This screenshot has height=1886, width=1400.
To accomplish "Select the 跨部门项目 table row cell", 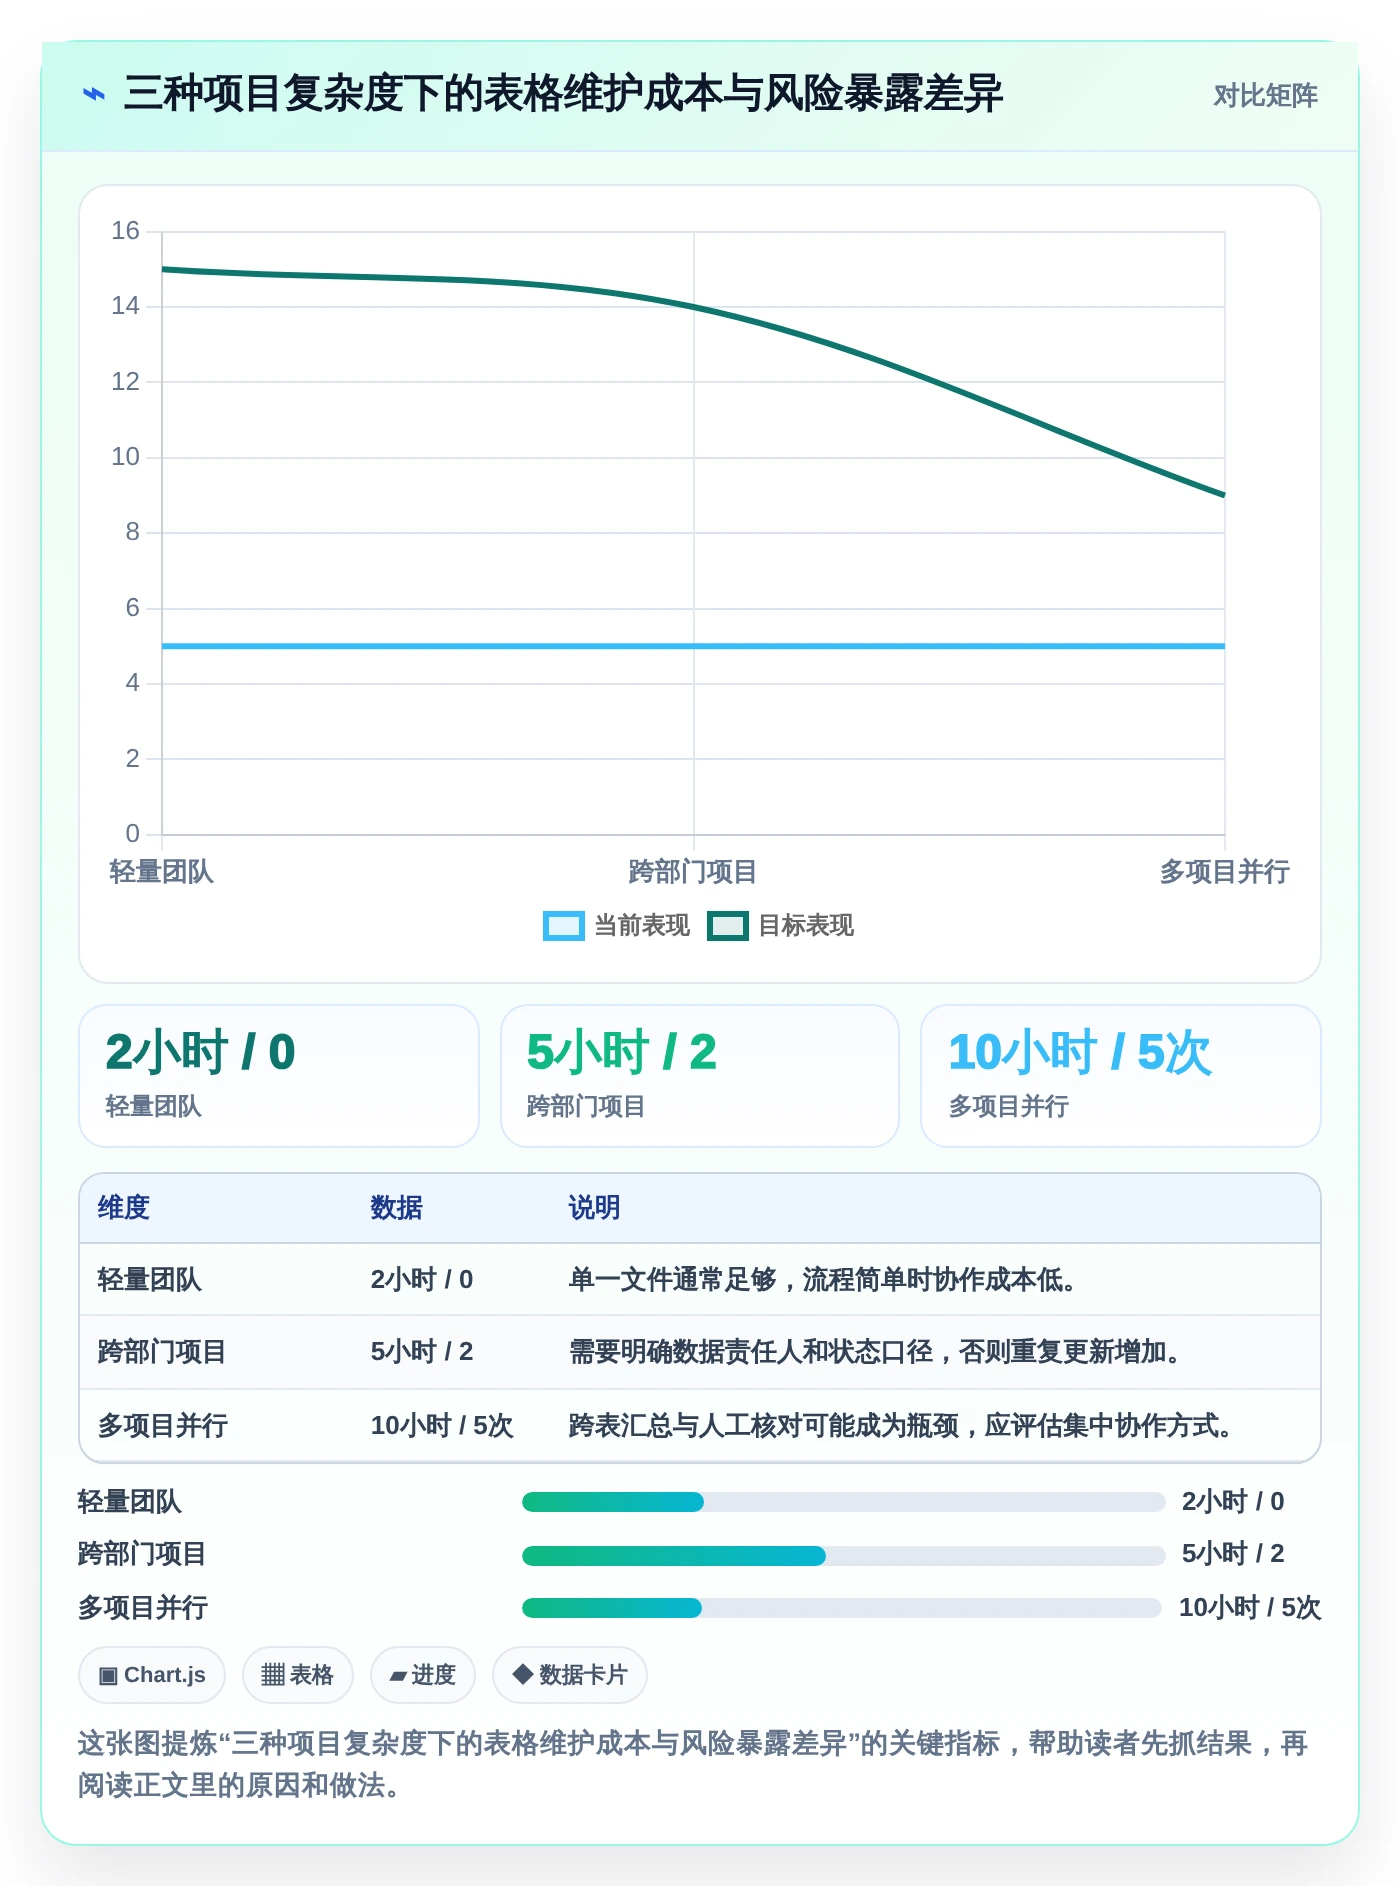I will point(162,1352).
